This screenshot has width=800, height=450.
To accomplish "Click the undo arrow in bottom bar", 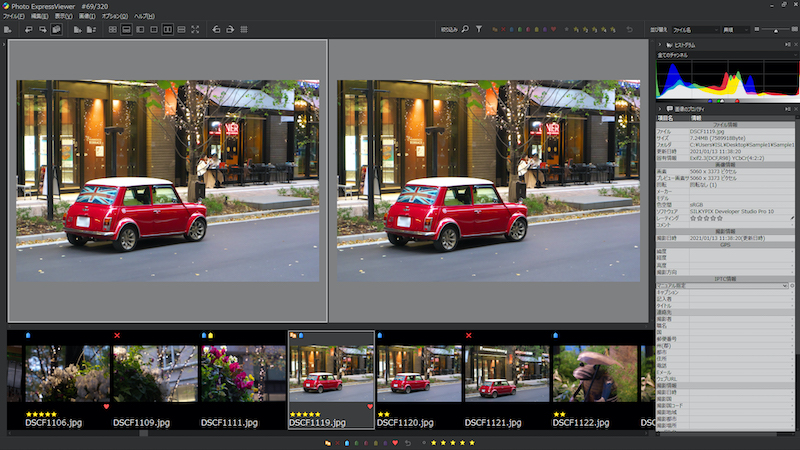I will click(x=408, y=443).
